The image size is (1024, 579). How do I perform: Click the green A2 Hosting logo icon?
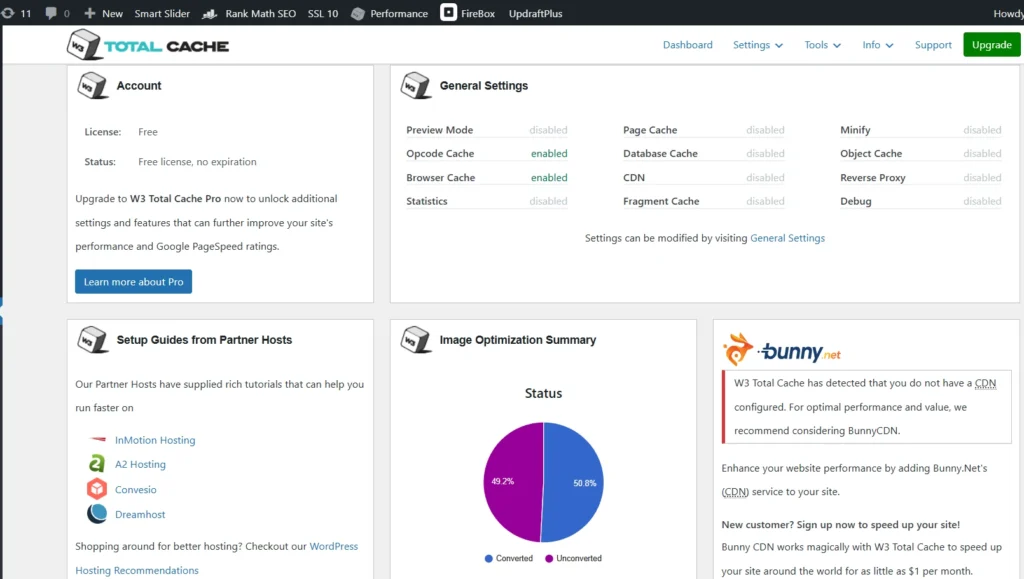pos(97,463)
